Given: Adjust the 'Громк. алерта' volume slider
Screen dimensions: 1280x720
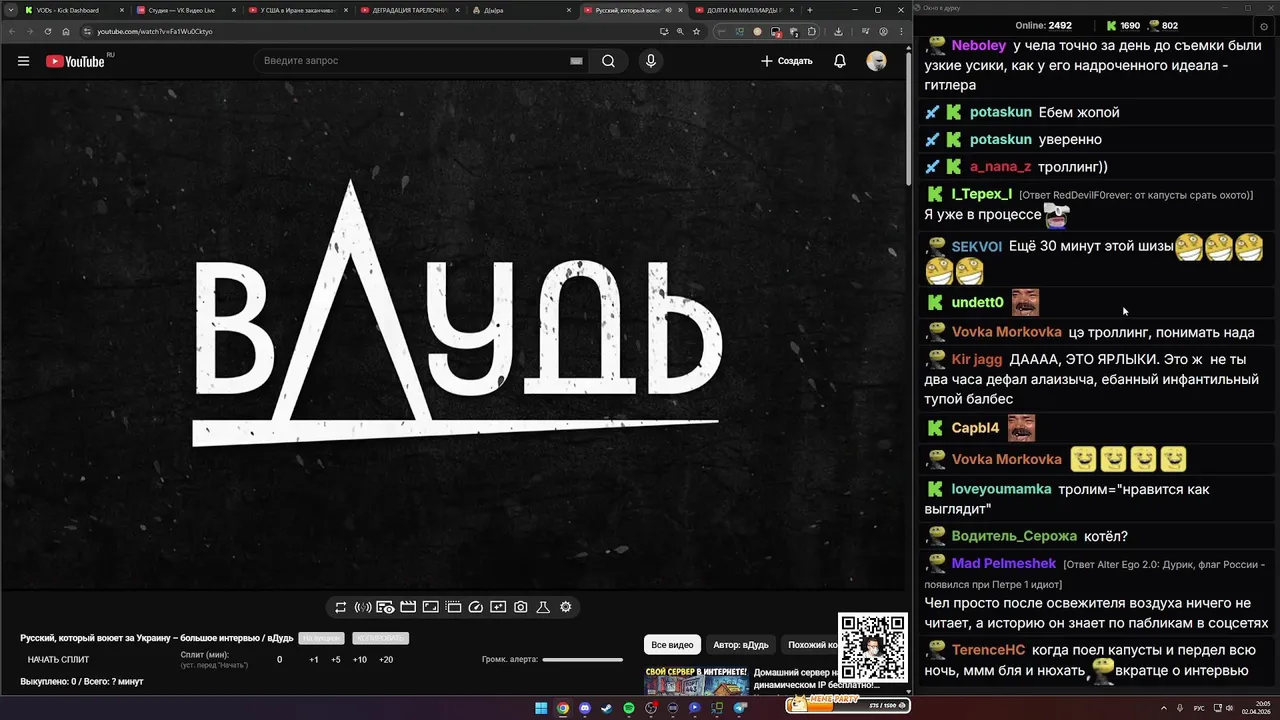Looking at the screenshot, I should click(x=582, y=660).
